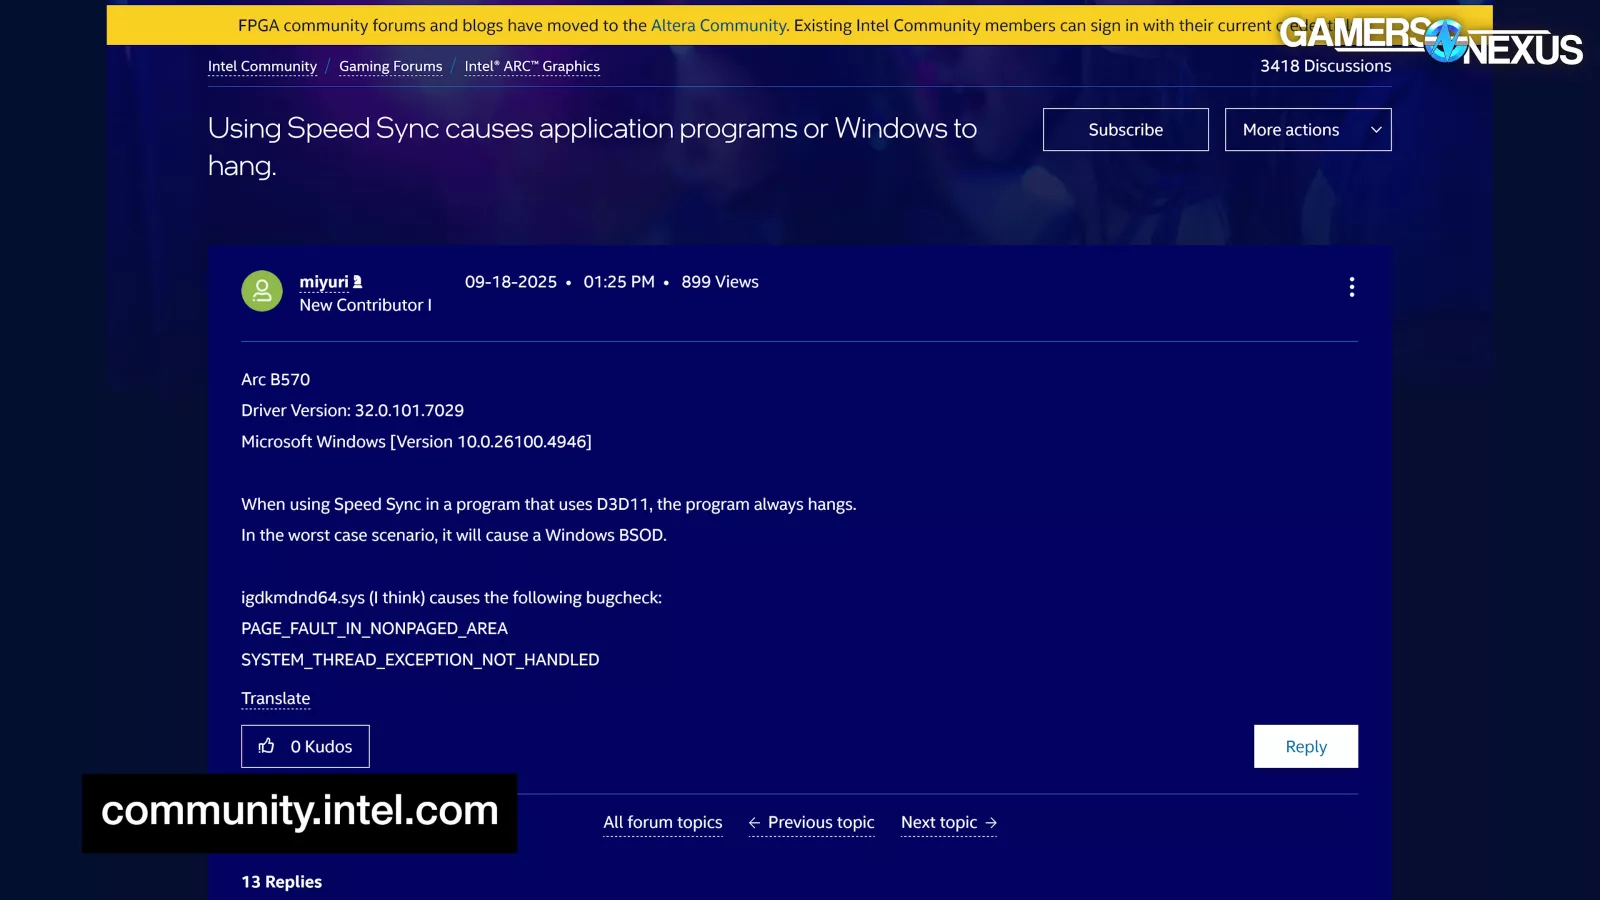This screenshot has width=1600, height=900.
Task: Go to All forum topics
Action: pyautogui.click(x=662, y=823)
